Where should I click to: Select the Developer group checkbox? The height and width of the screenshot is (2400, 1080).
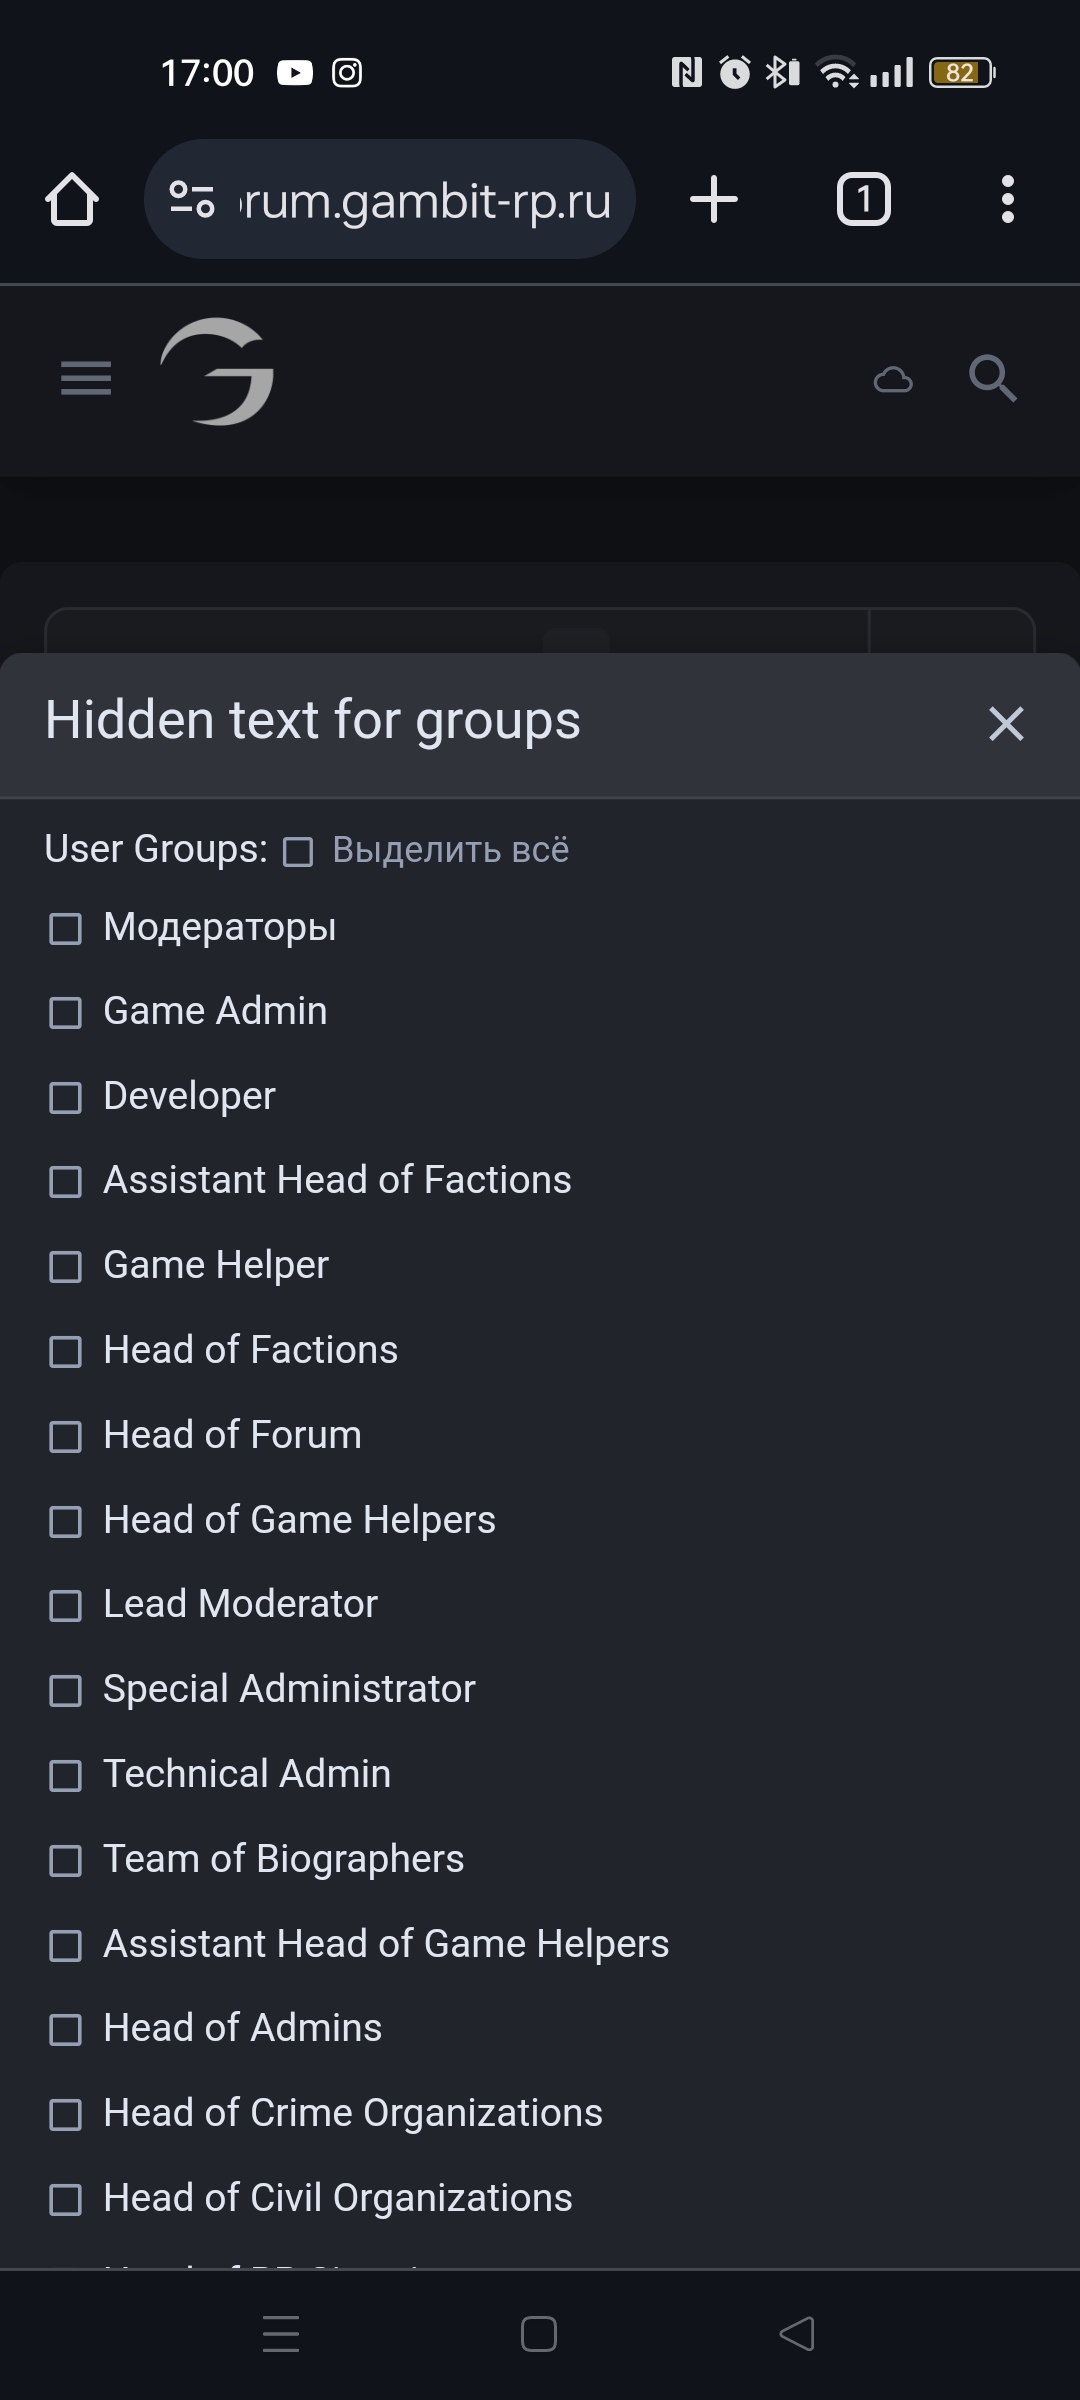[x=66, y=1098]
